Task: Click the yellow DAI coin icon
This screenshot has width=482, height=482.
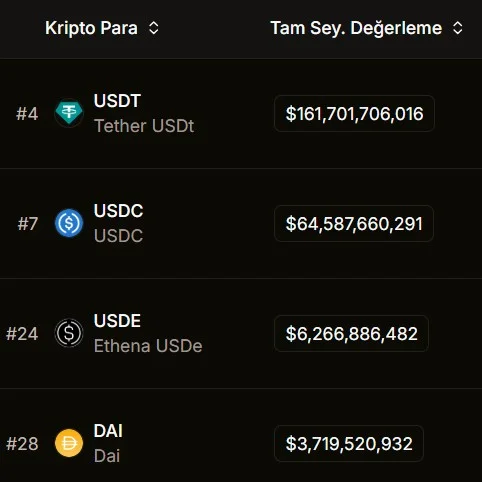Action: (69, 443)
